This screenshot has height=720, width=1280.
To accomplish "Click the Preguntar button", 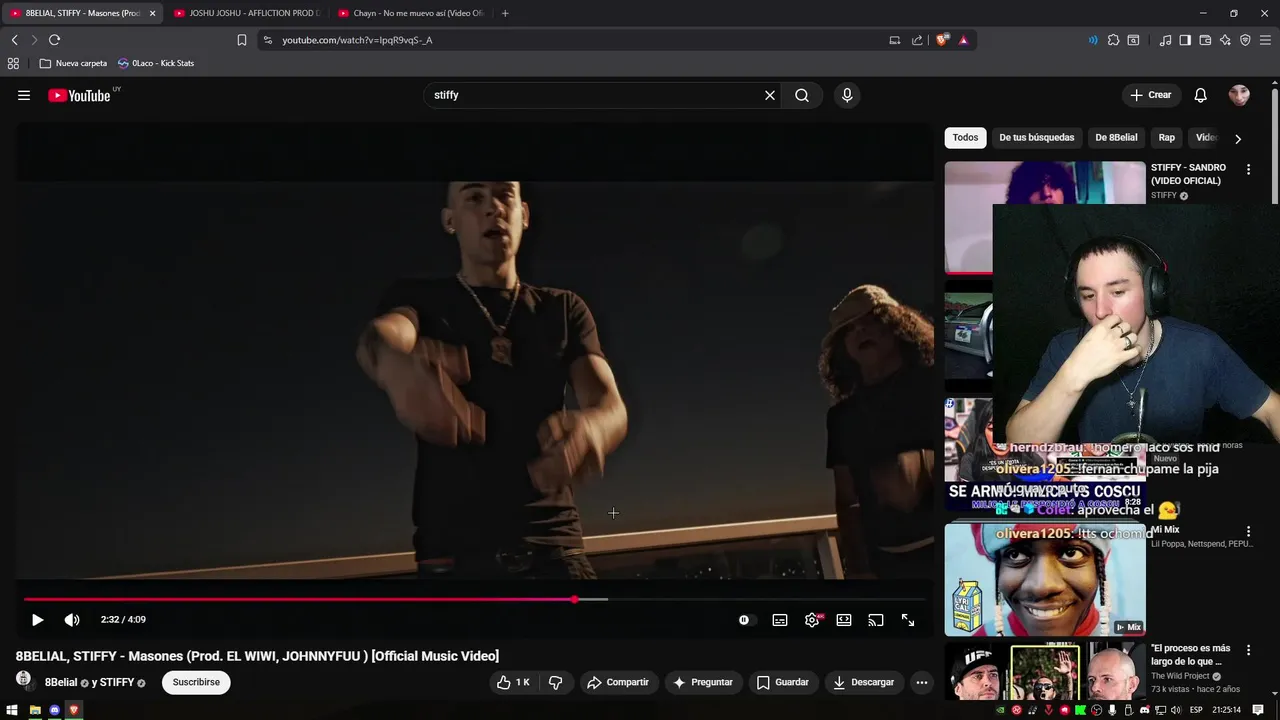I will (703, 682).
